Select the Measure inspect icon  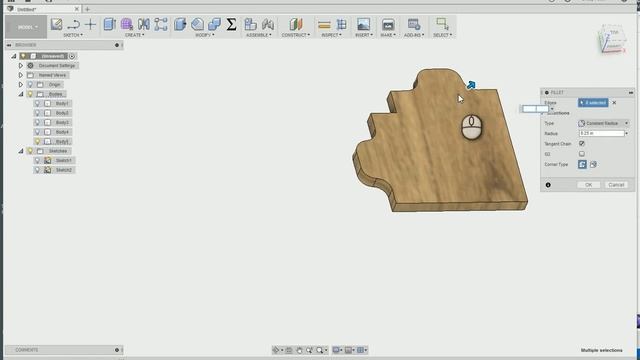324,24
